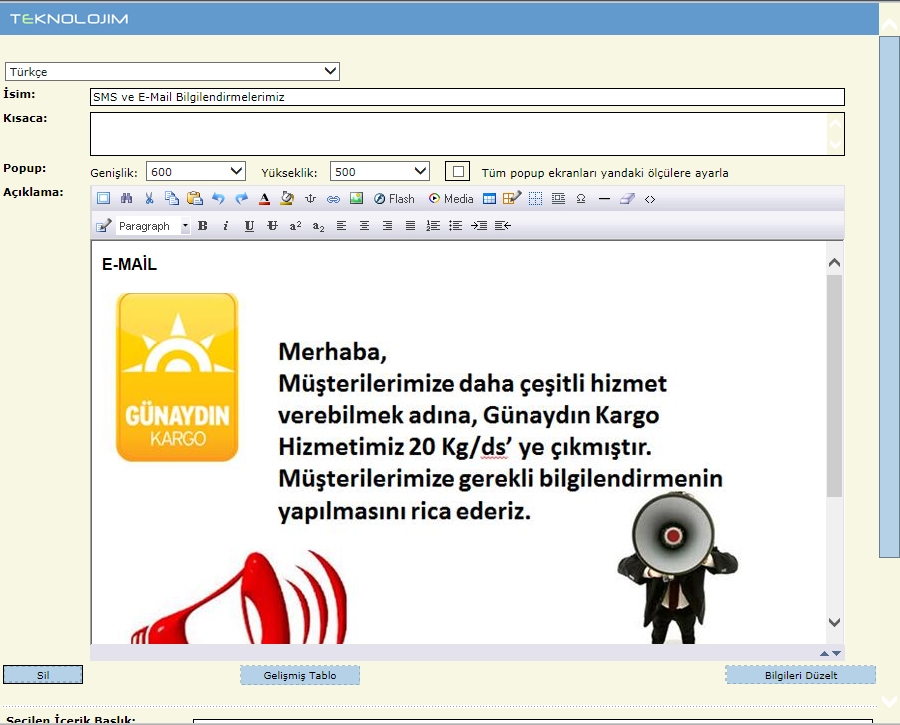Toggle bold formatting
The width and height of the screenshot is (900, 725).
[203, 226]
